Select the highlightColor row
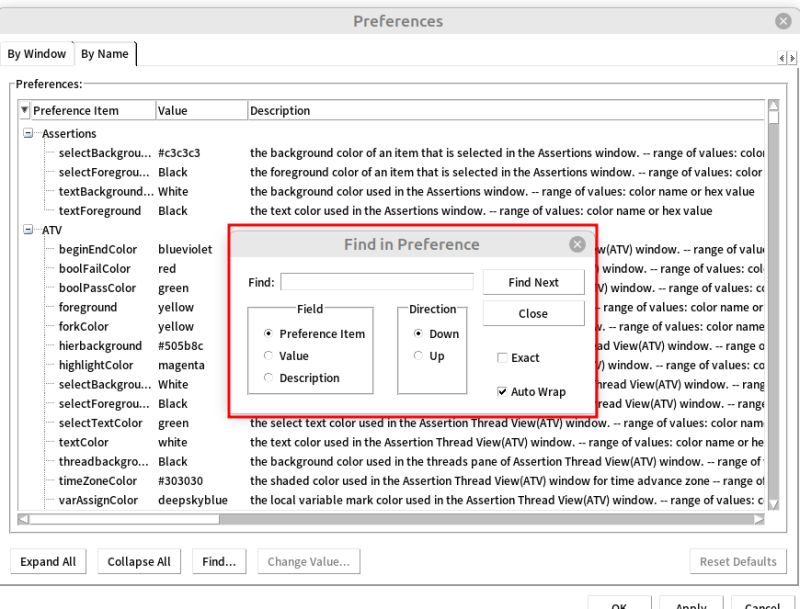 click(391, 365)
